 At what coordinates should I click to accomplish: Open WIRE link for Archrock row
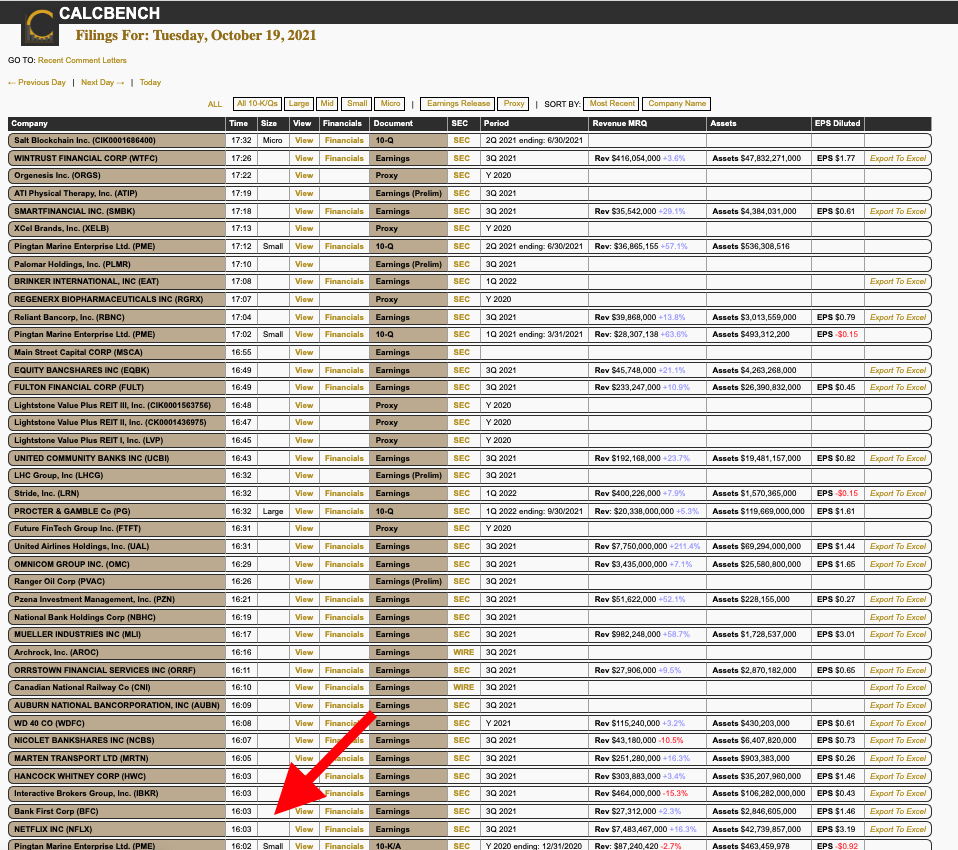point(463,652)
